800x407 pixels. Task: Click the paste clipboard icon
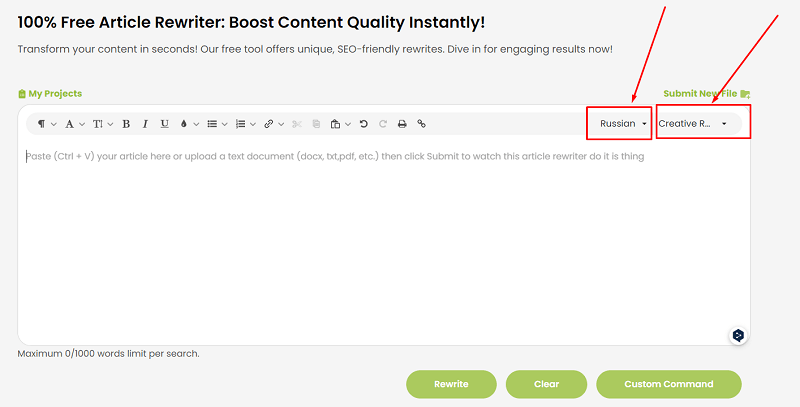(x=335, y=124)
